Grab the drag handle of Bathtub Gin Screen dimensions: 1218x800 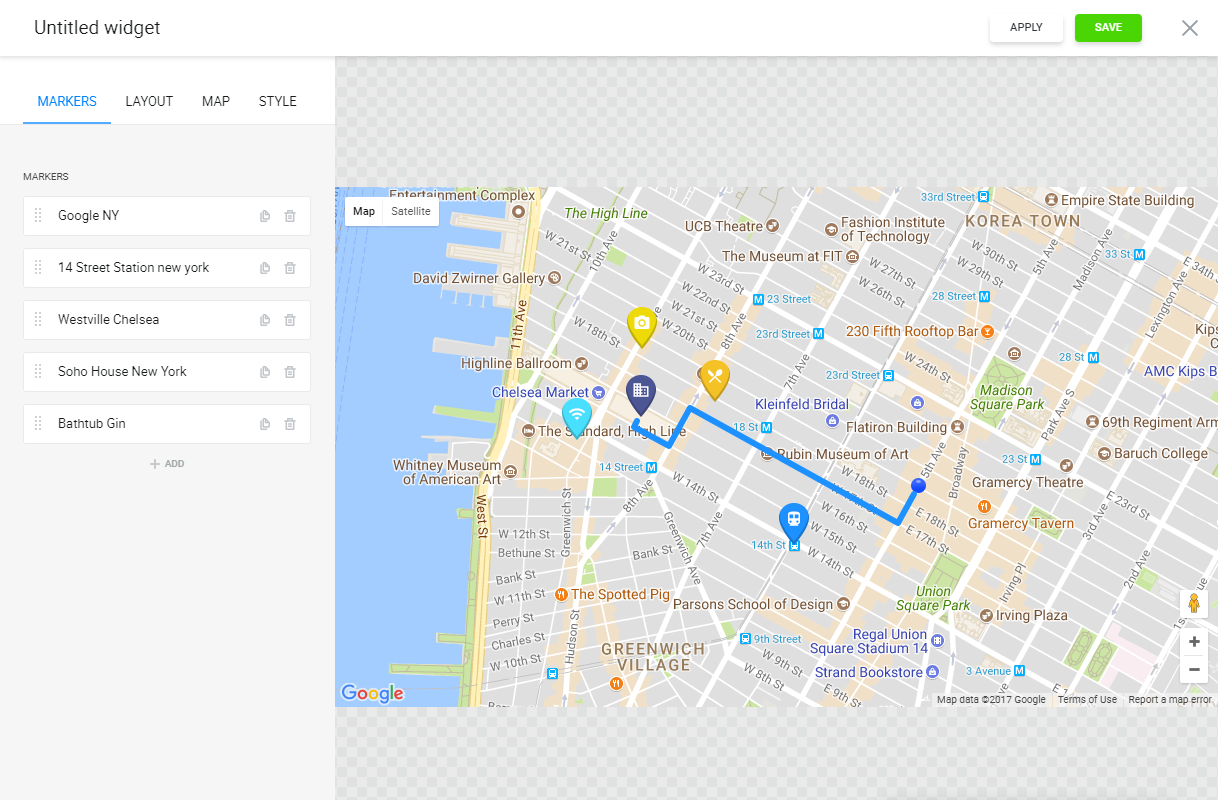38,424
